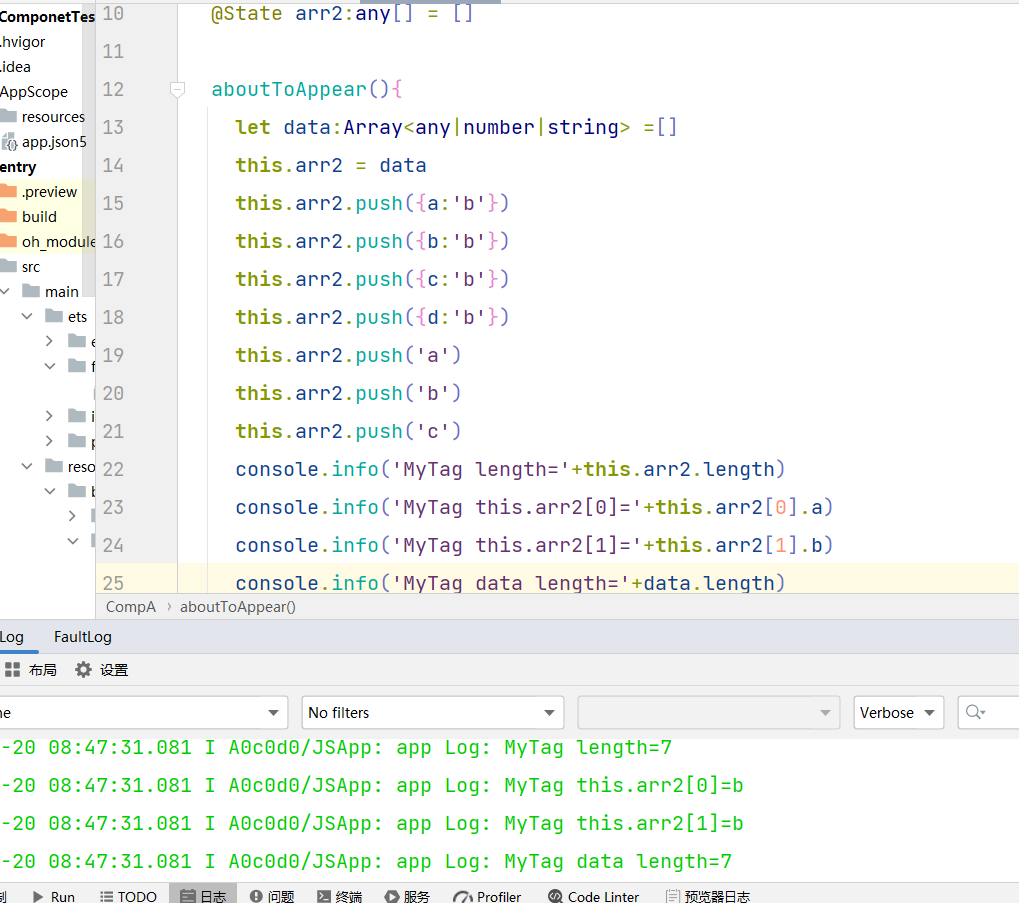Click the 布局 layout grid icon

[12, 670]
